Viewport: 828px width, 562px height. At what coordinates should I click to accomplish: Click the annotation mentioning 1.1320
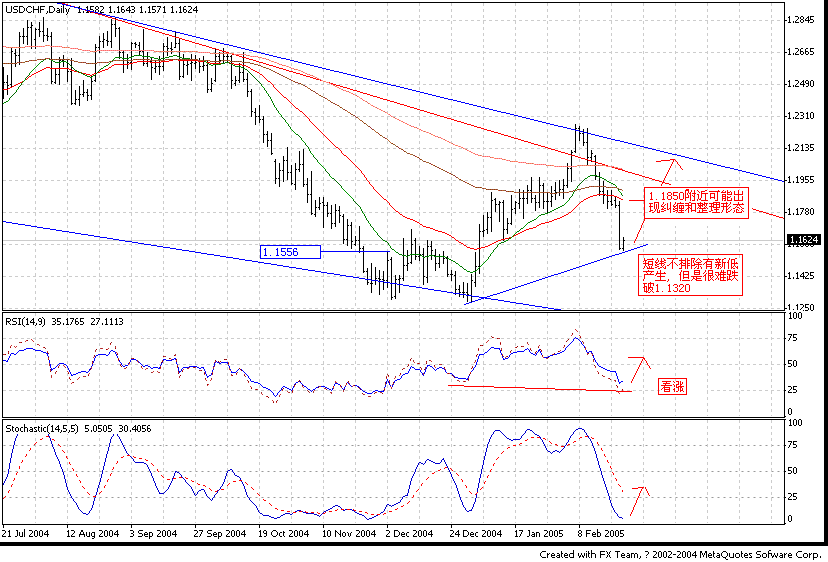[691, 275]
